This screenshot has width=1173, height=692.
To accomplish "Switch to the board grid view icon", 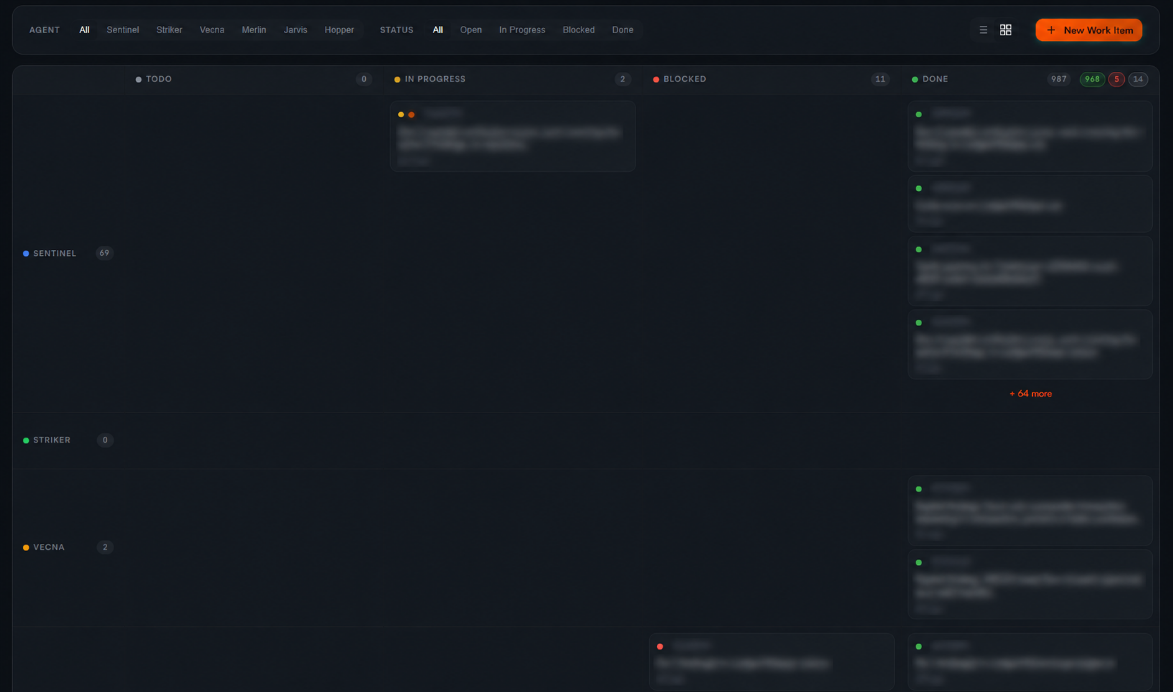I will pos(1005,30).
